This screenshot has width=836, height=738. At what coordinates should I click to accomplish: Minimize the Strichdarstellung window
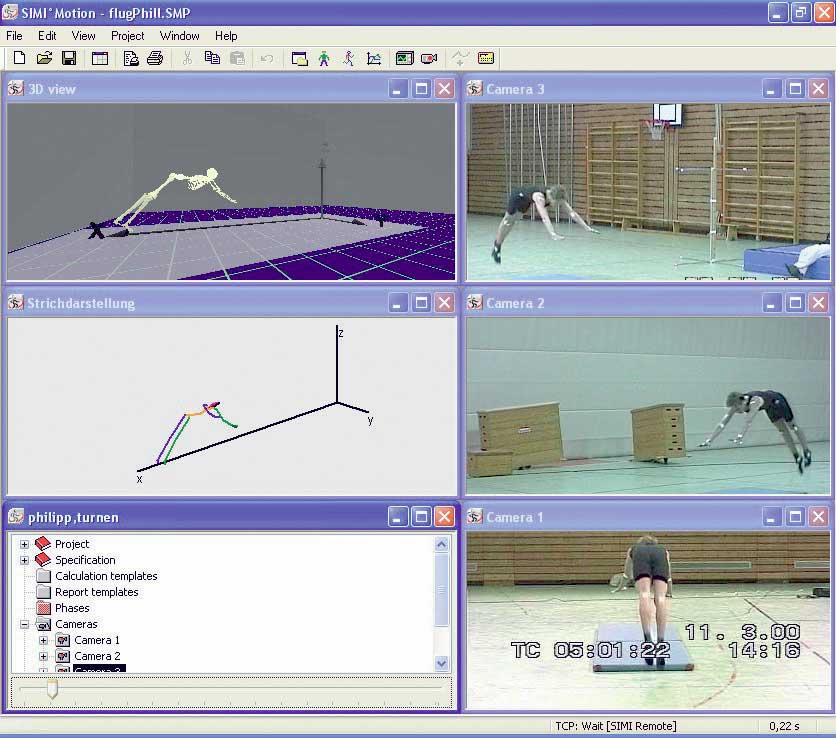point(397,303)
